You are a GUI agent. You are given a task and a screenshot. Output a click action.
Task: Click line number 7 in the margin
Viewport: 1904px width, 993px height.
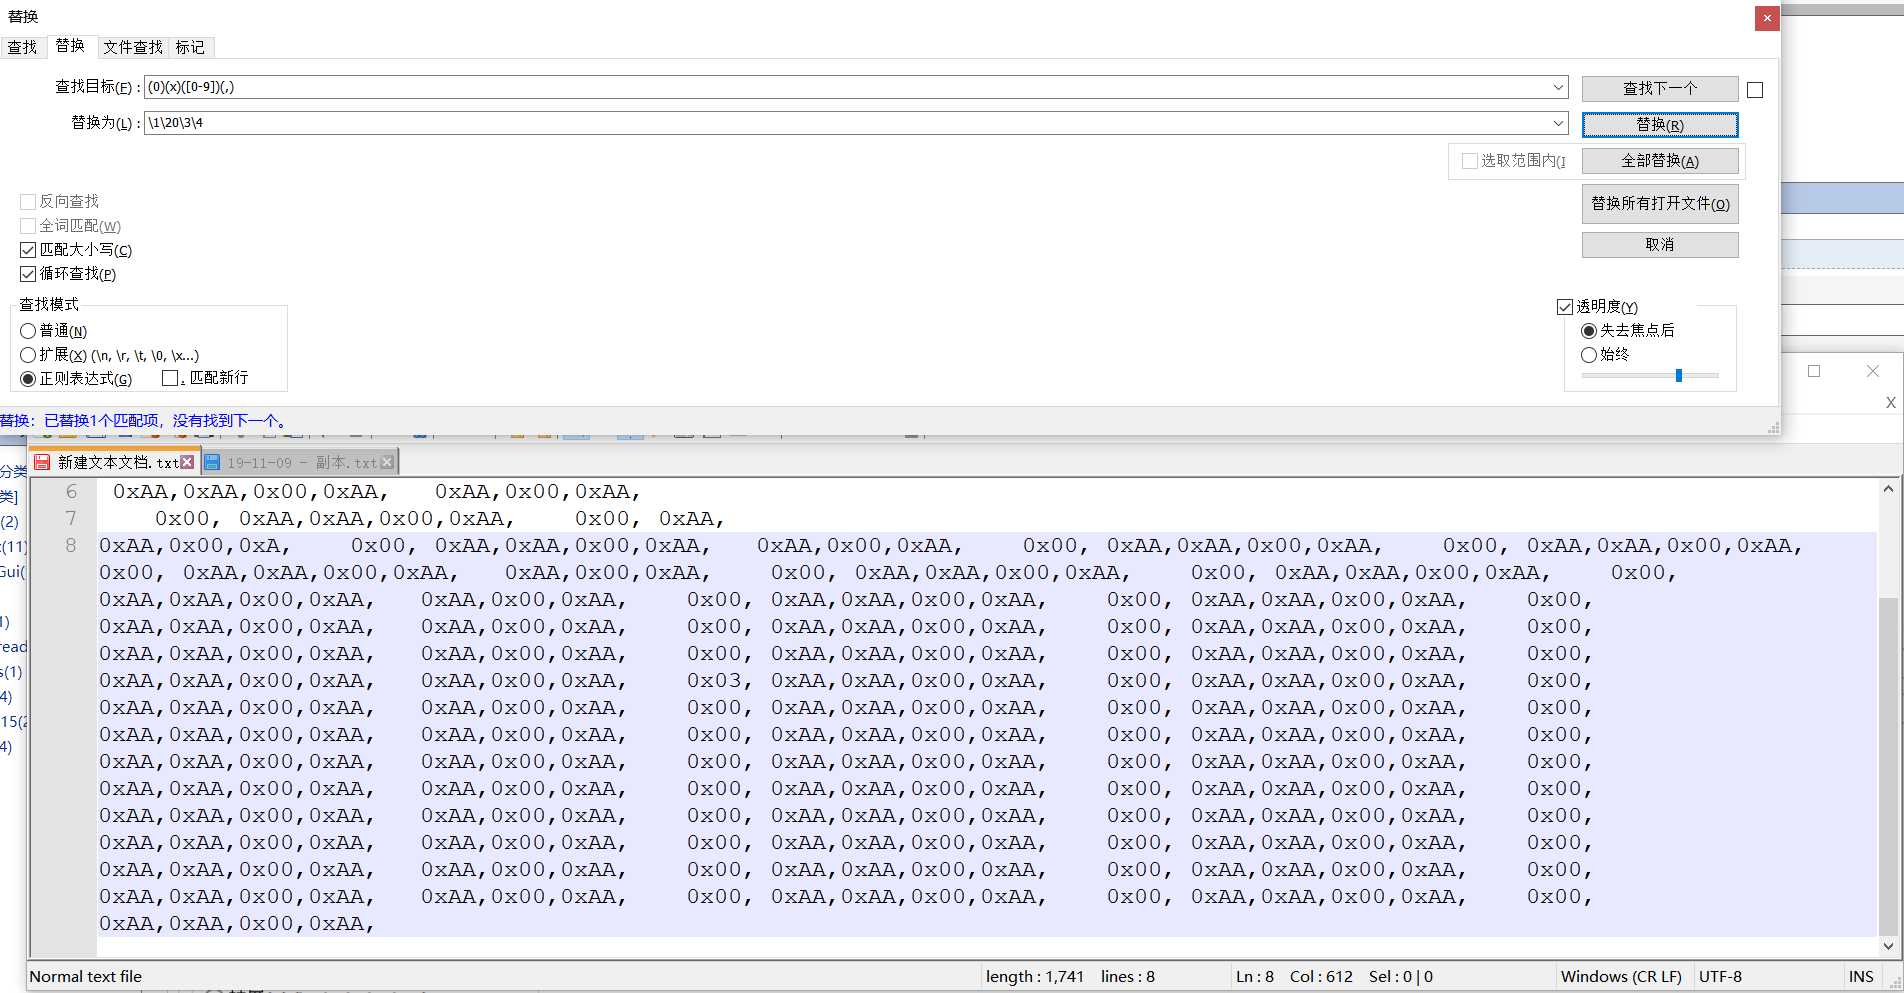[x=71, y=519]
